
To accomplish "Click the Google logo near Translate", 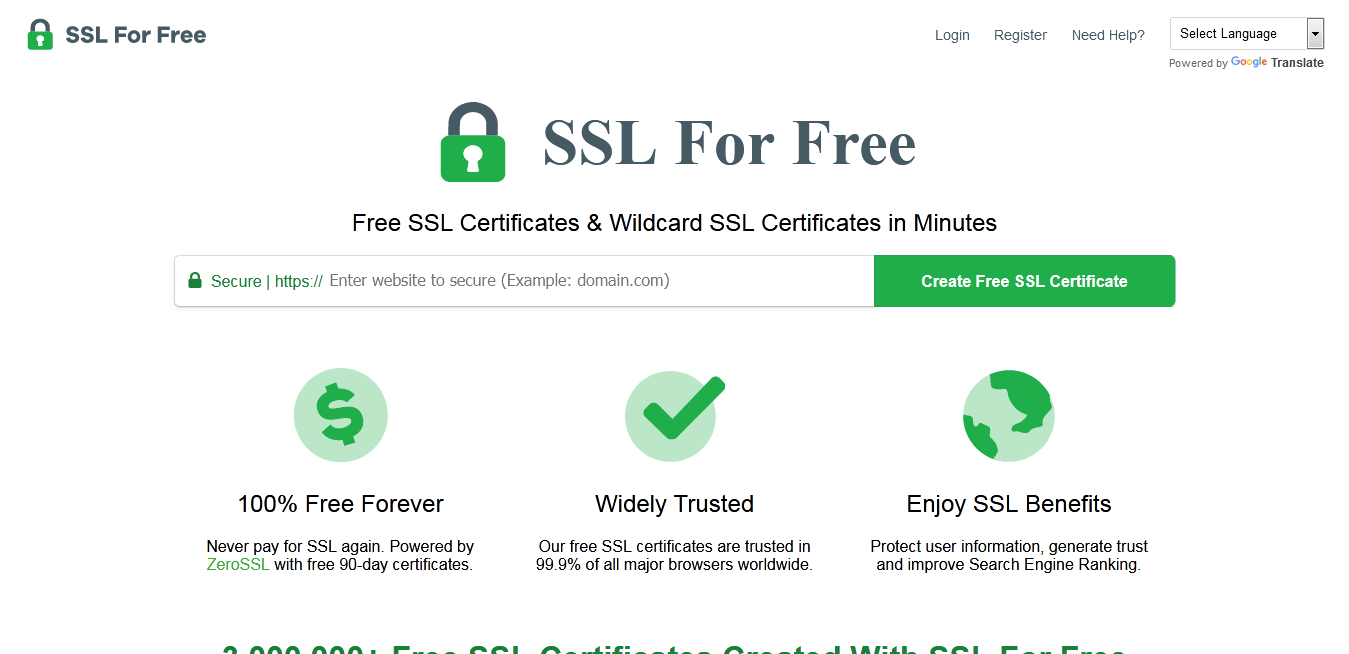I will (1249, 62).
